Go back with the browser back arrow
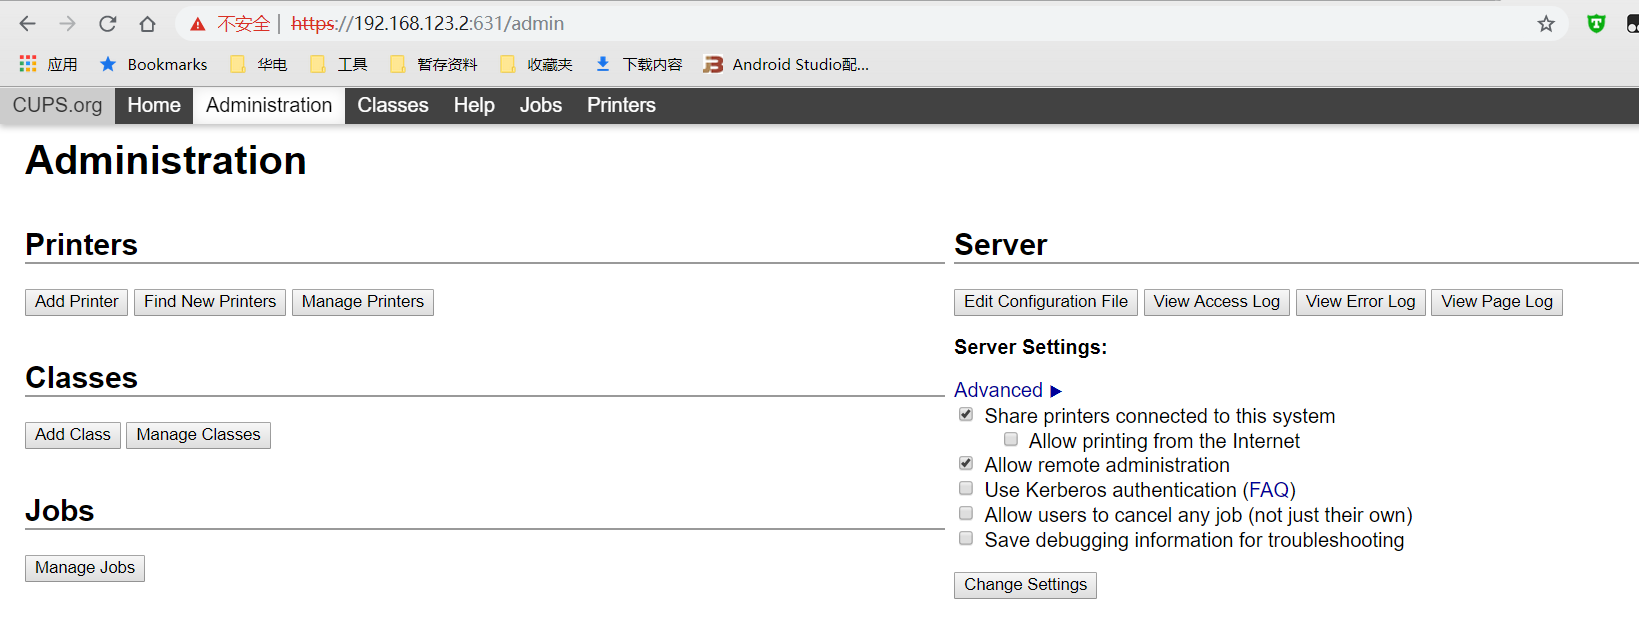The image size is (1639, 617). (27, 23)
